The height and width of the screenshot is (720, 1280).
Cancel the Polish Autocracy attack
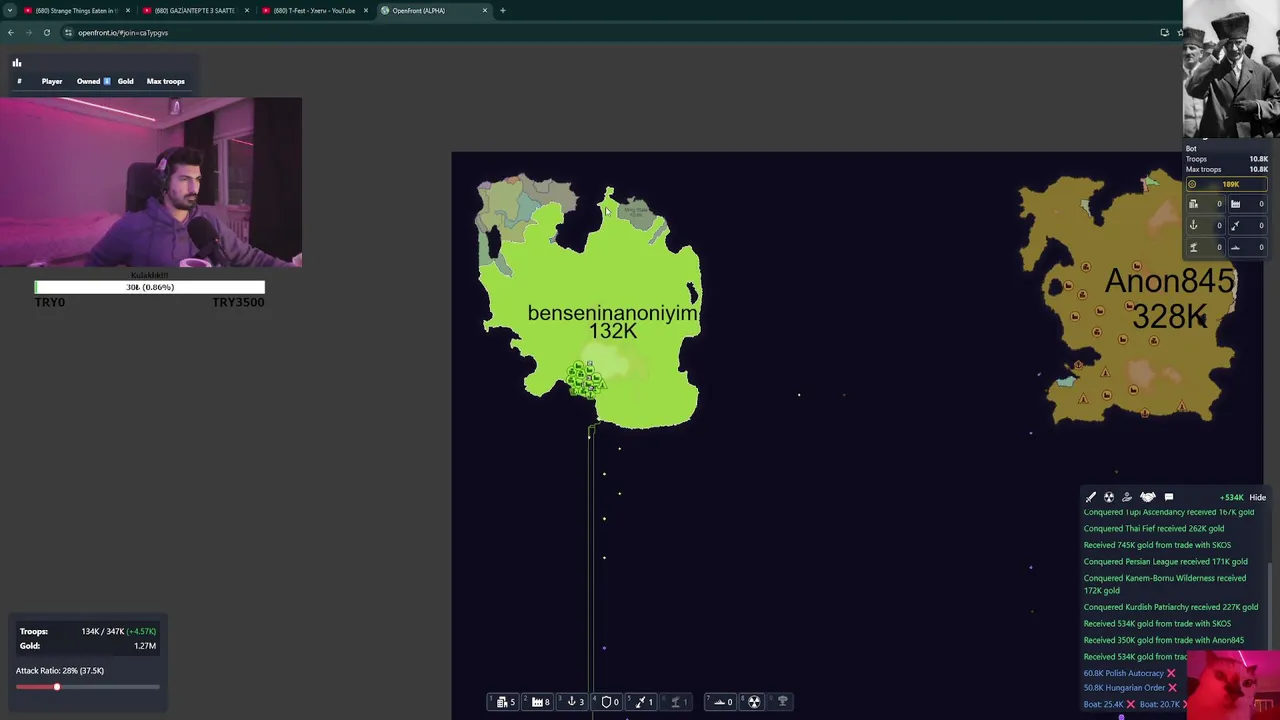pyautogui.click(x=1171, y=673)
